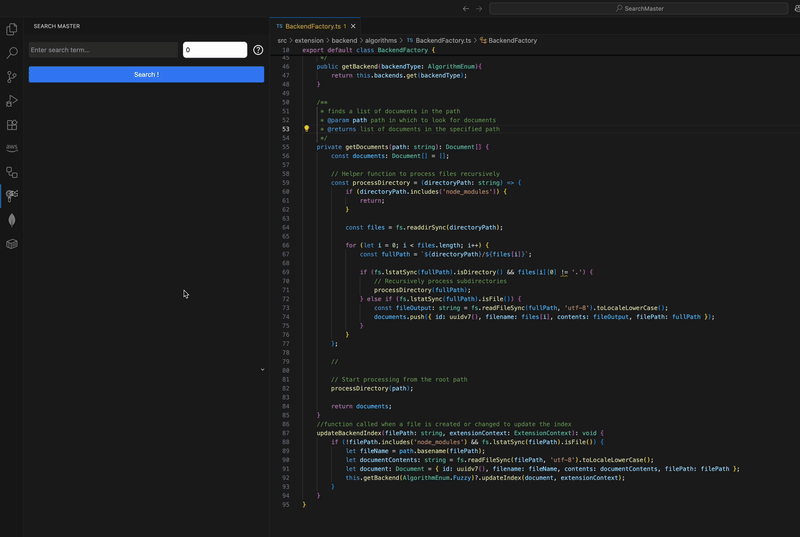Click the 'this.getBackend(AlgorithmEnum.Fuzzy)' call on line 92

(410, 478)
